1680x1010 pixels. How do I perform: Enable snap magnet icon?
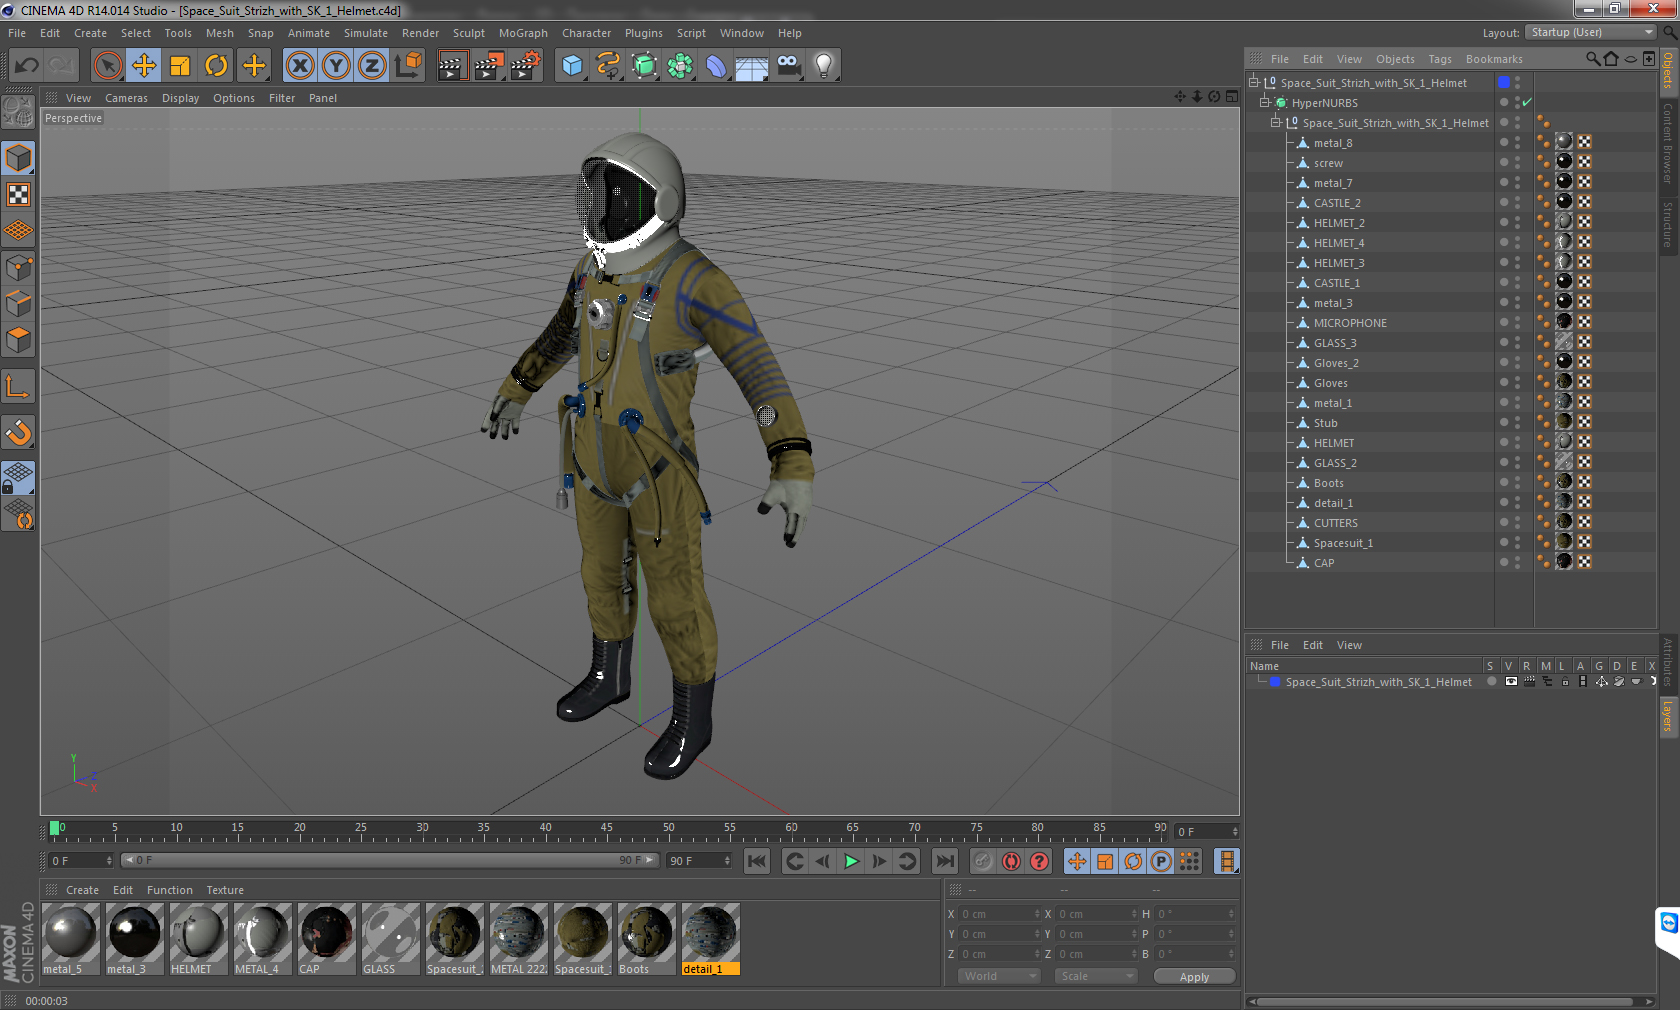tap(19, 432)
